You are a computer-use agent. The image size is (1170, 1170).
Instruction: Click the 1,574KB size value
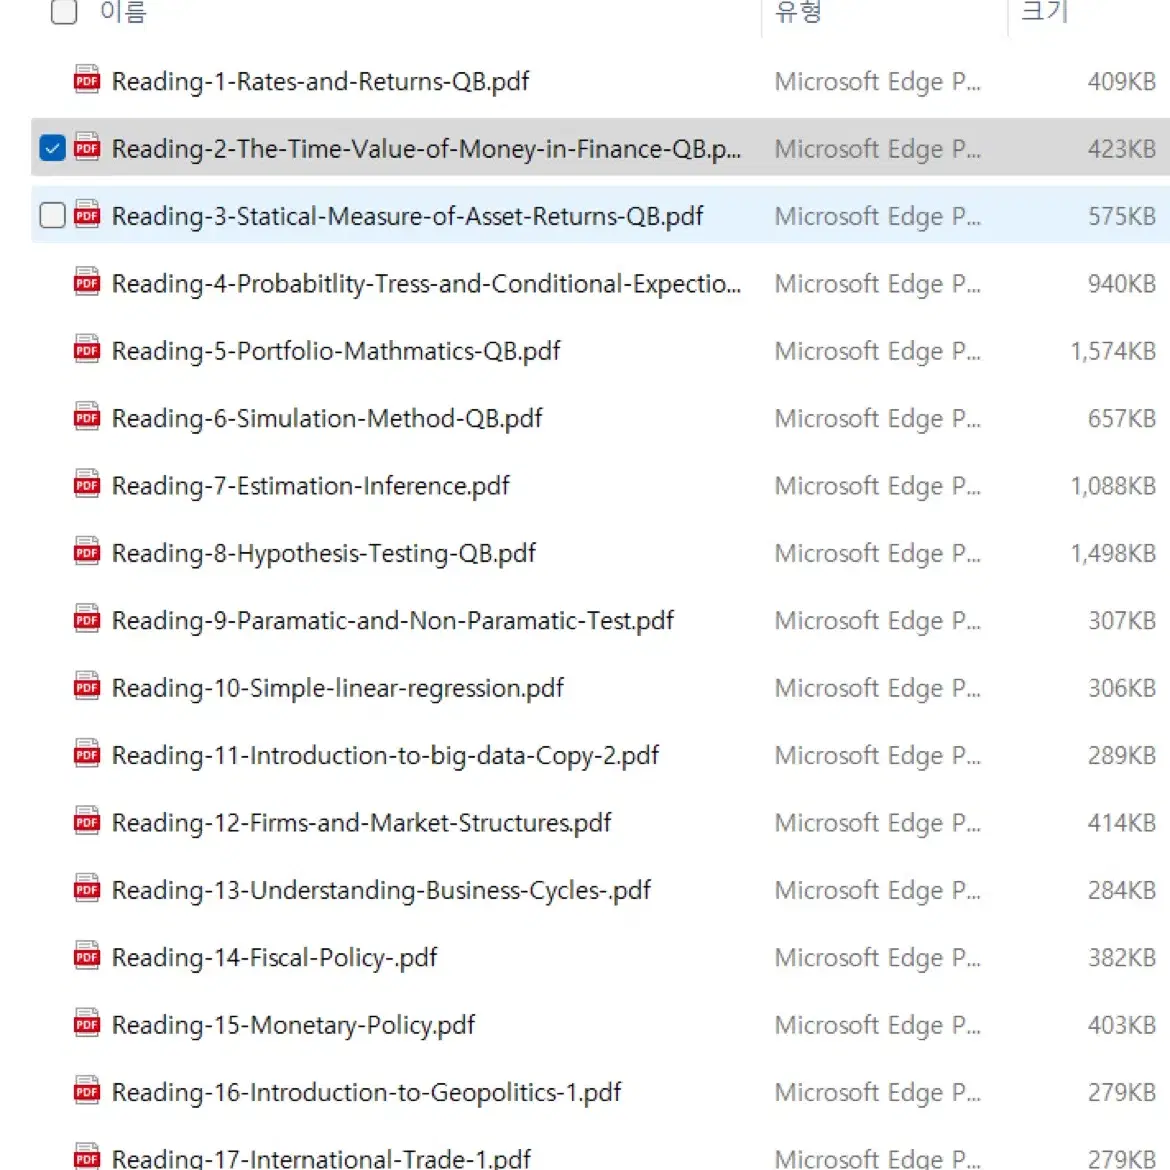pyautogui.click(x=1113, y=351)
